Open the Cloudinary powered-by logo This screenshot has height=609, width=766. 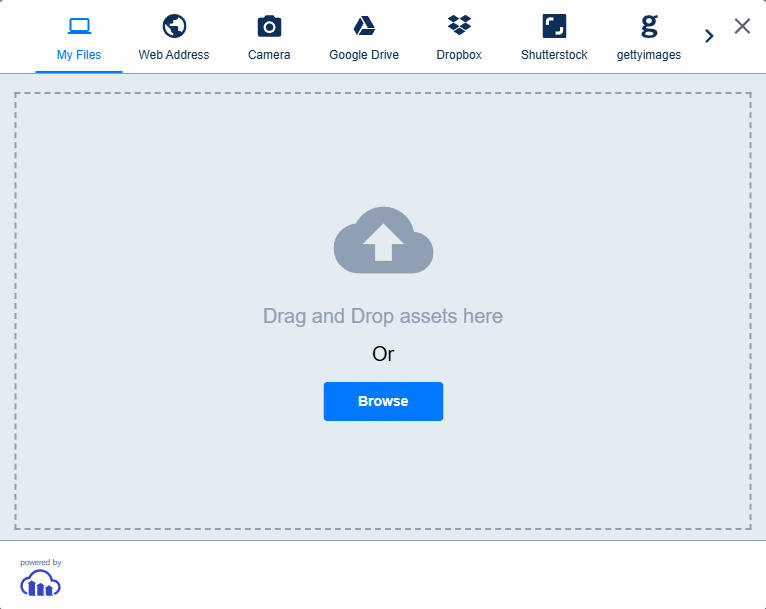click(x=40, y=583)
